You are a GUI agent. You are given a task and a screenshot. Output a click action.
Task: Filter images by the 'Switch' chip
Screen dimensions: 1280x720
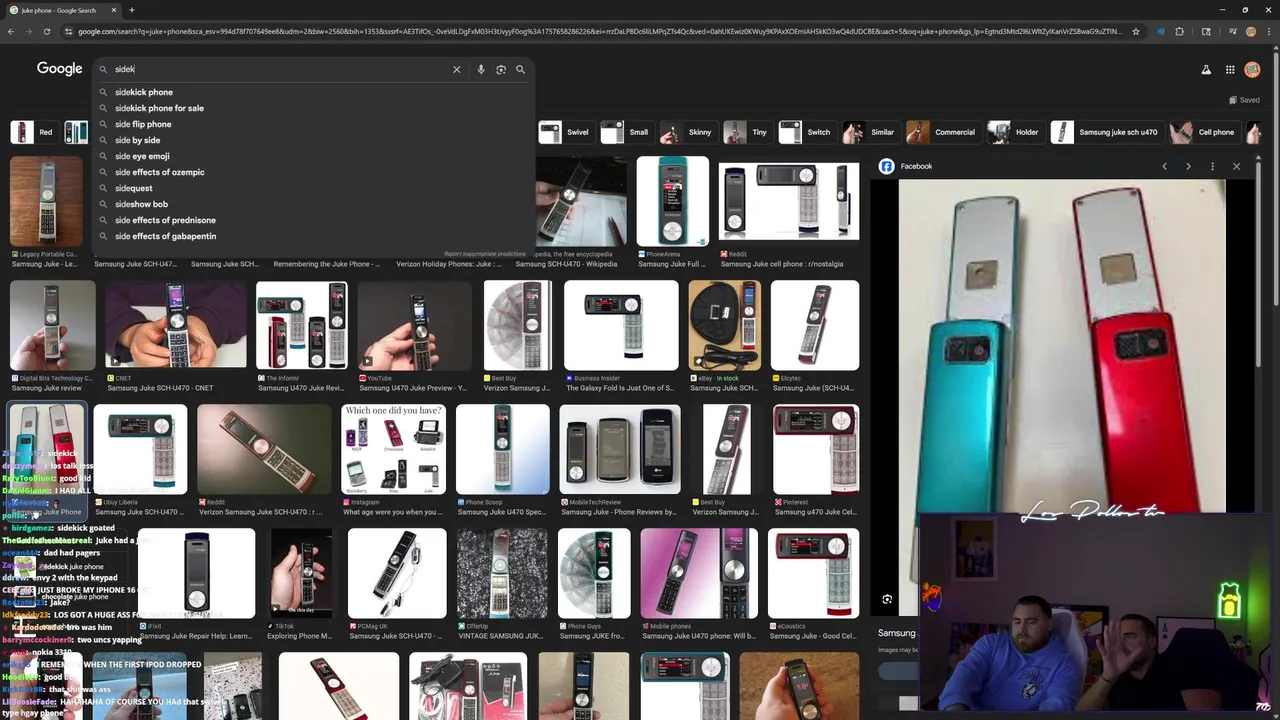tap(806, 132)
